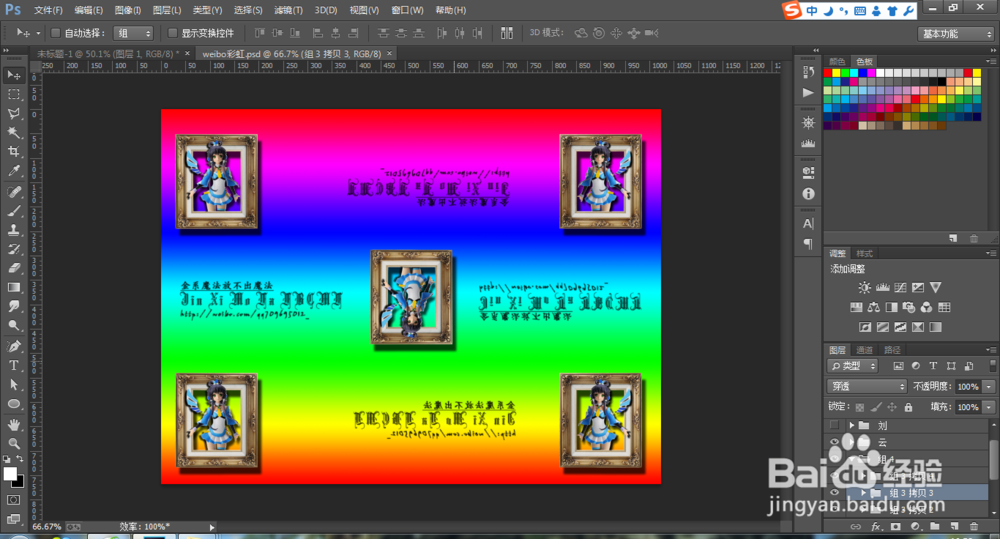Hide the 组 3 拷贝 3 layer
Image resolution: width=1000 pixels, height=539 pixels.
click(x=834, y=493)
